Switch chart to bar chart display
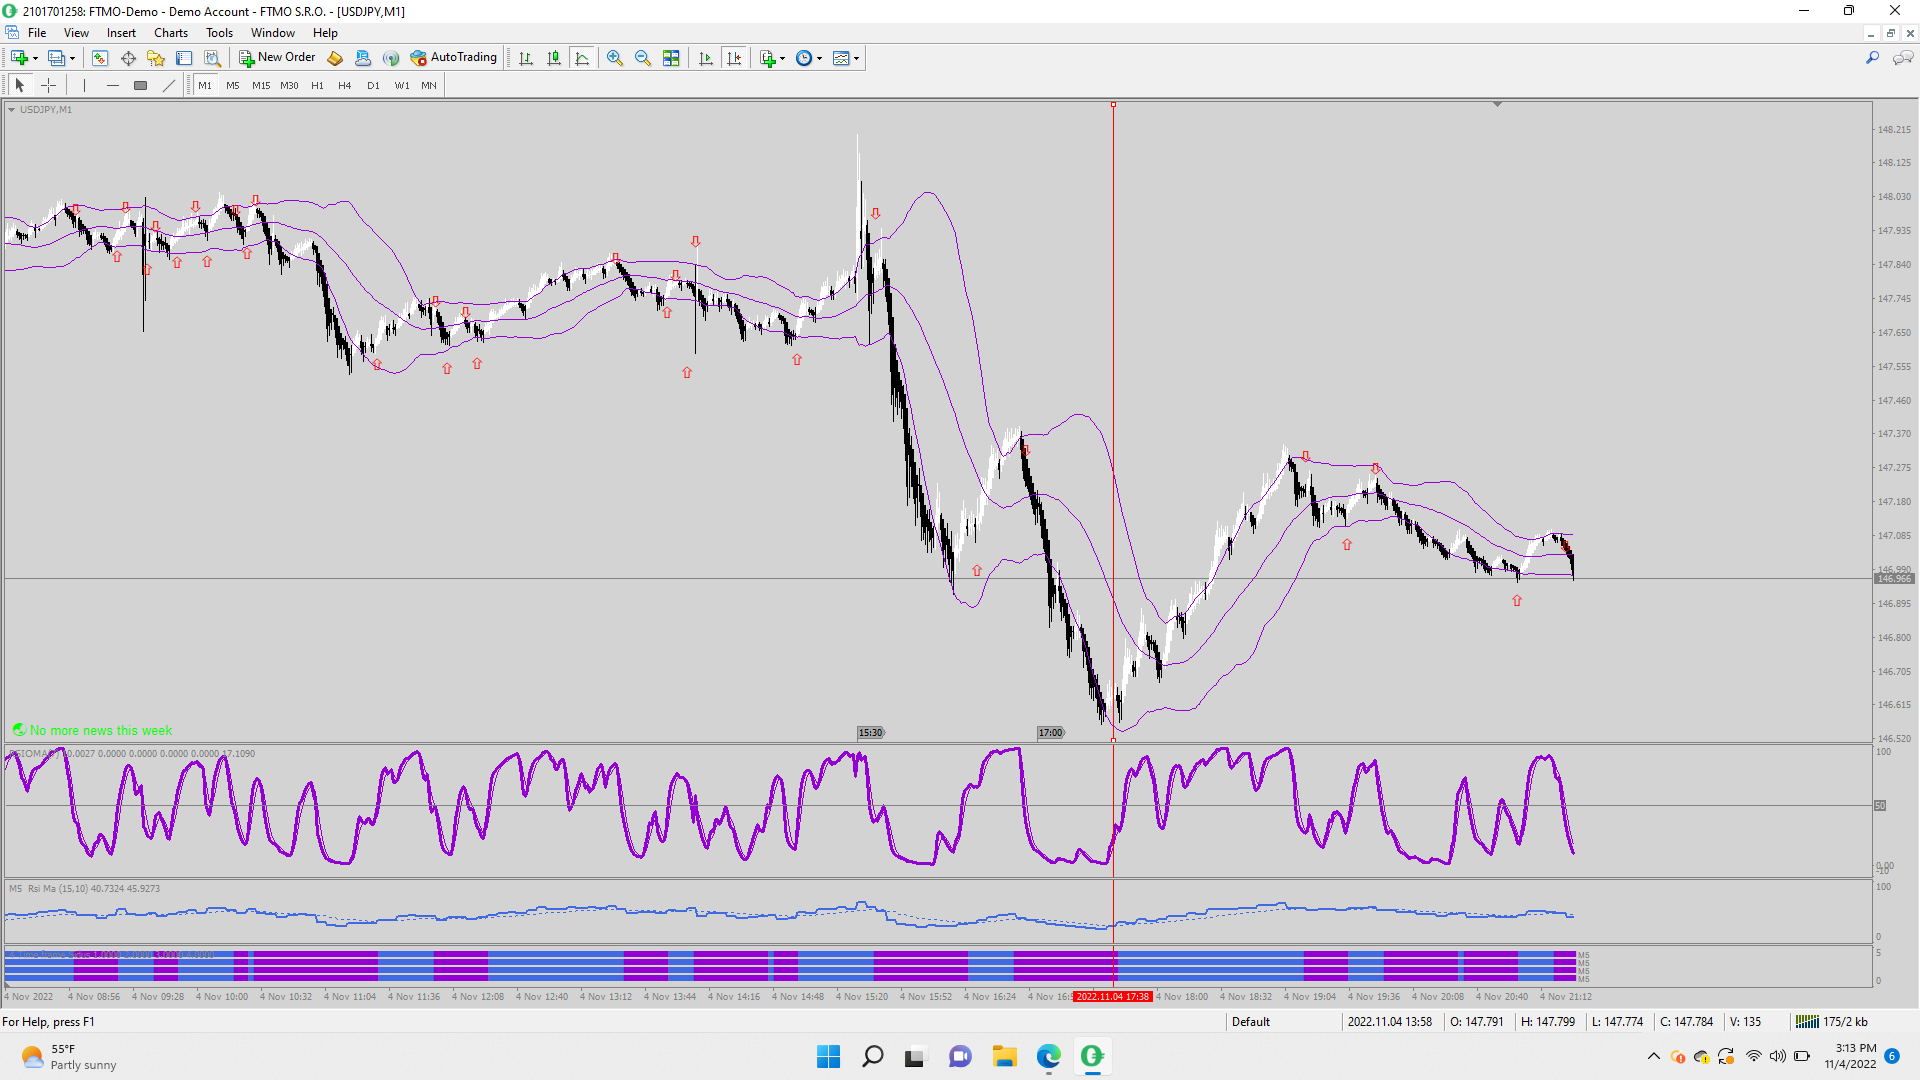 pyautogui.click(x=526, y=58)
